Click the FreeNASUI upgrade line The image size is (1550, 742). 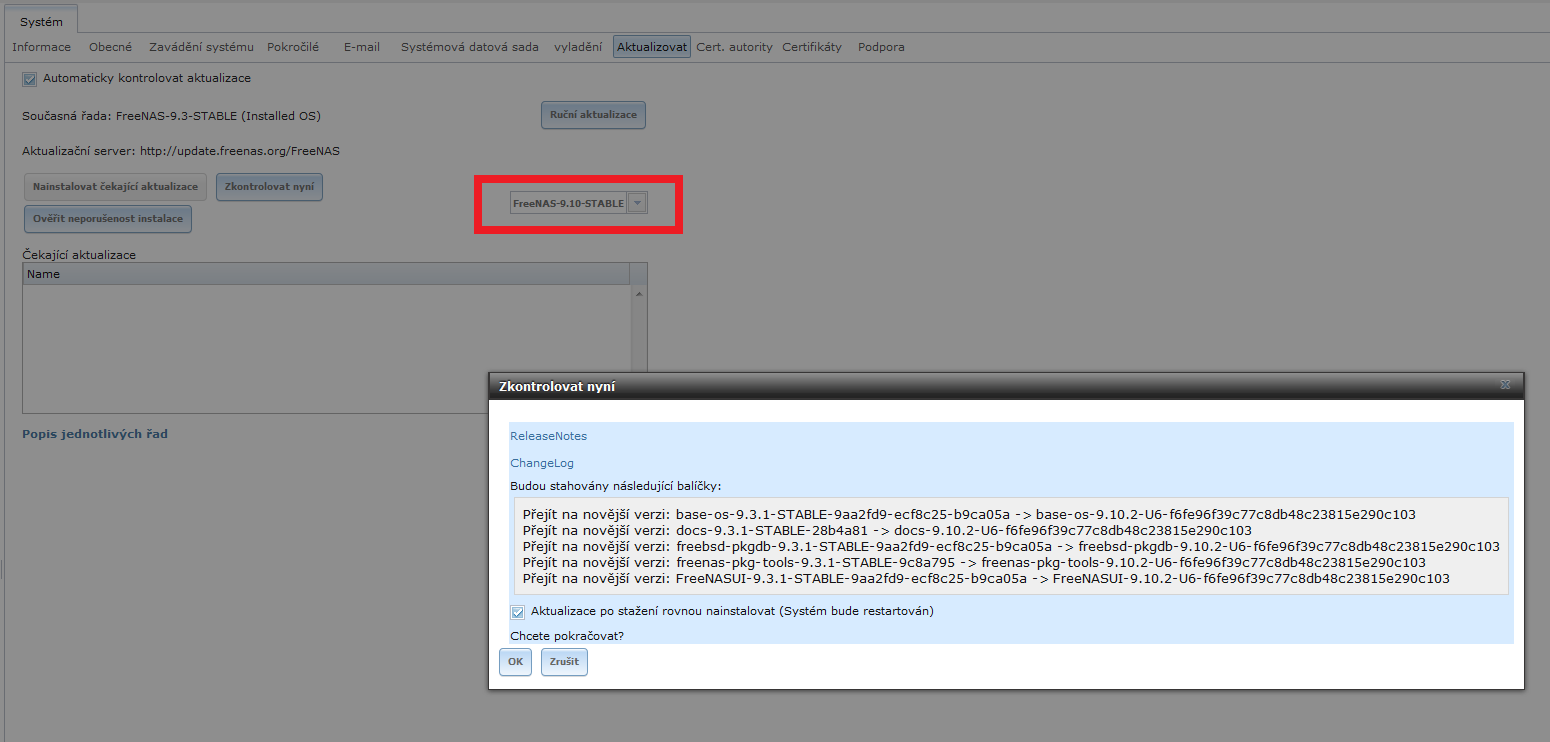[986, 578]
